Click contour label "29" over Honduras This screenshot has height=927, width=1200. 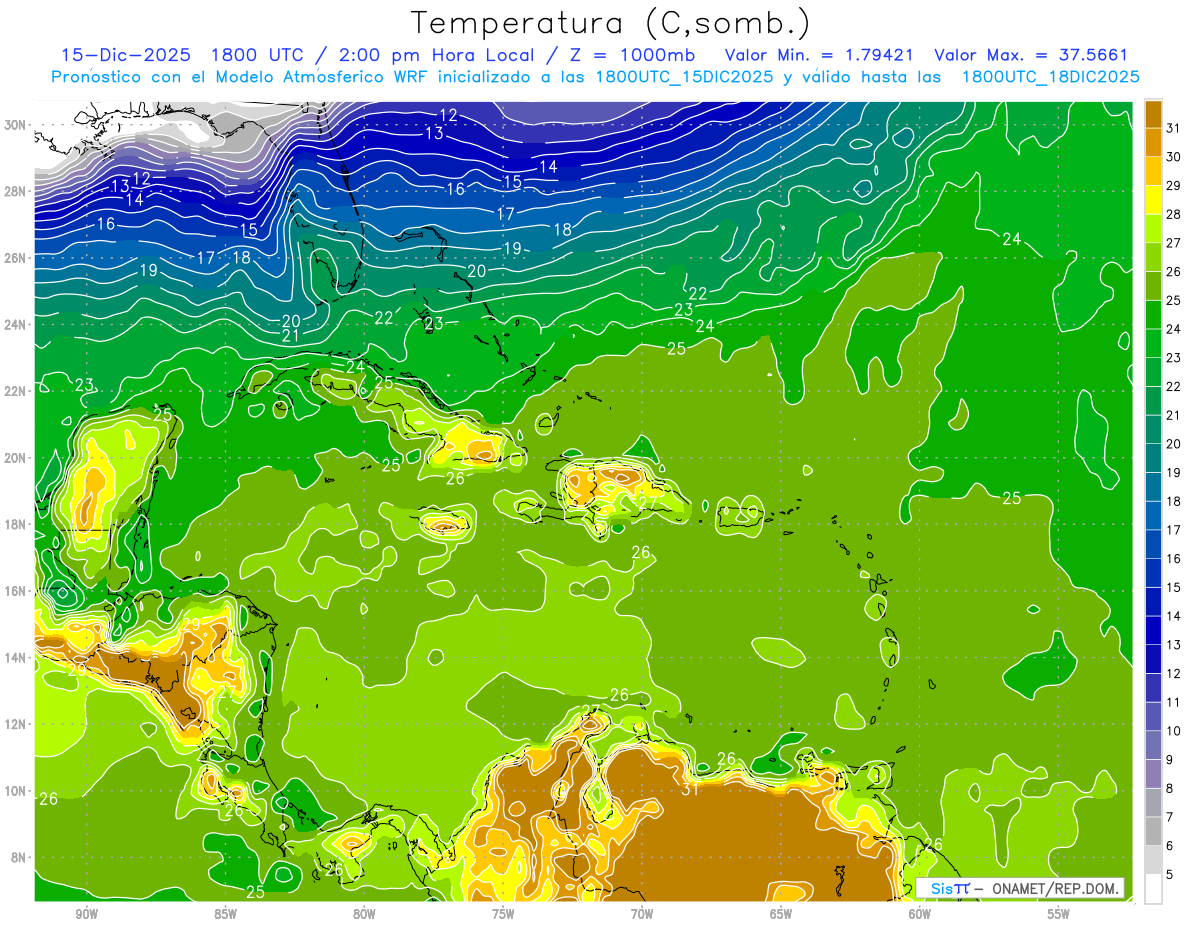[191, 624]
